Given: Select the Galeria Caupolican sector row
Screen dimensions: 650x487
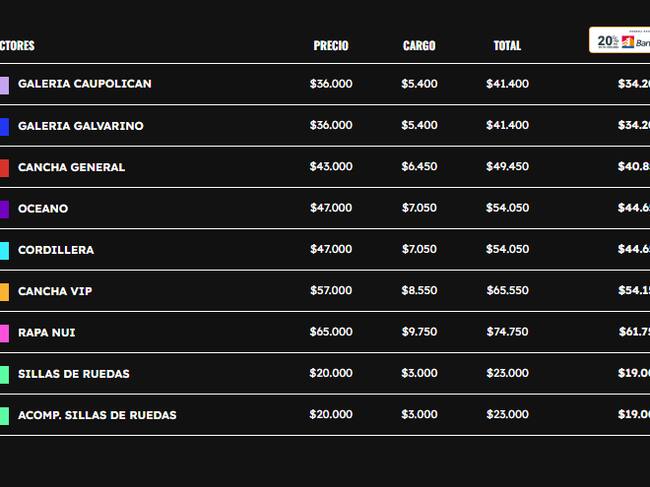Looking at the screenshot, I should (x=325, y=84).
